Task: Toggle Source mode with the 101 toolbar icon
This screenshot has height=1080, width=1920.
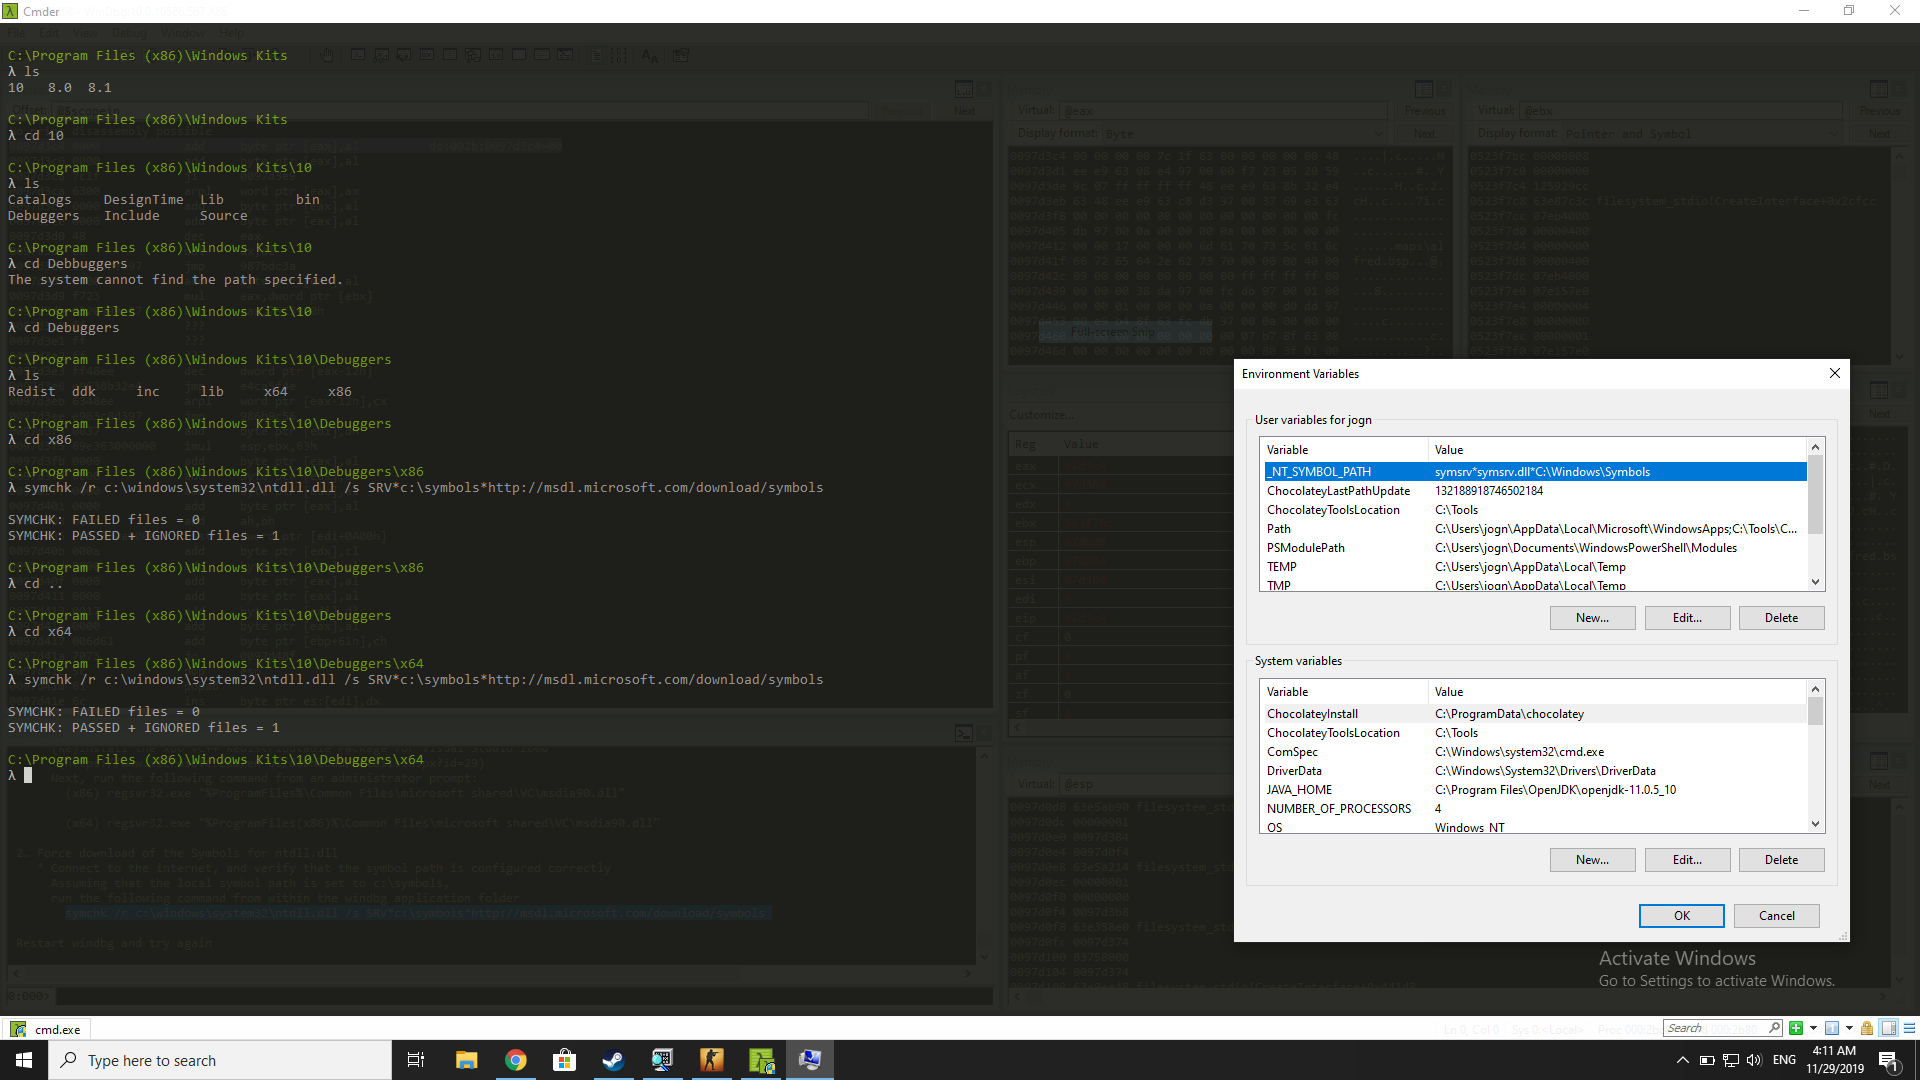Action: pyautogui.click(x=621, y=56)
